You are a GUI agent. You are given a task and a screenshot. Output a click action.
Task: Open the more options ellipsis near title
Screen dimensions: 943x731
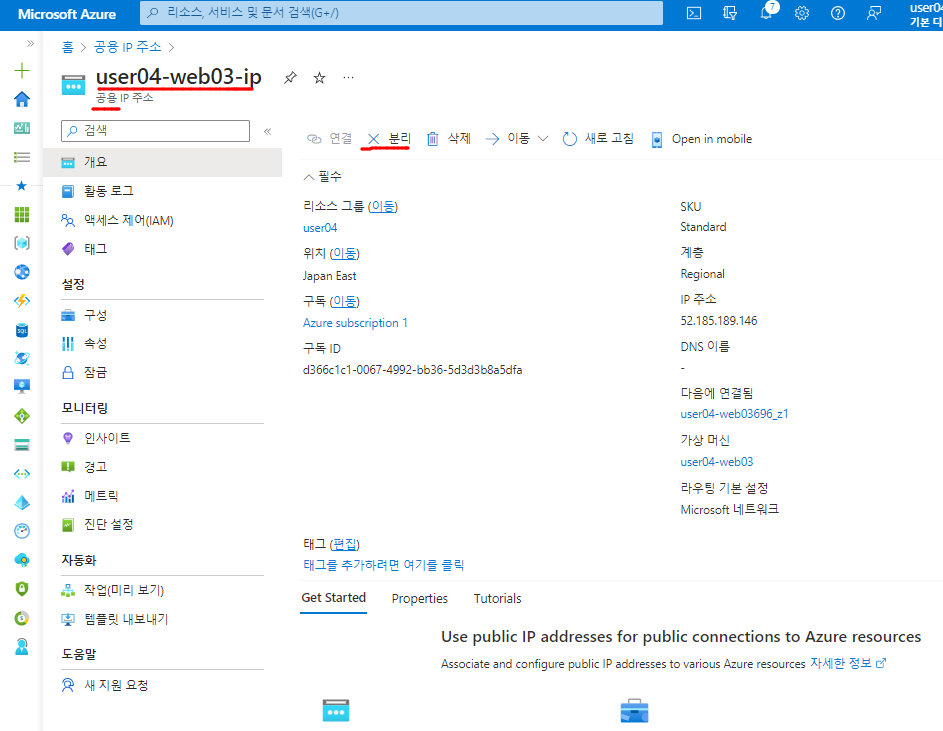348,78
